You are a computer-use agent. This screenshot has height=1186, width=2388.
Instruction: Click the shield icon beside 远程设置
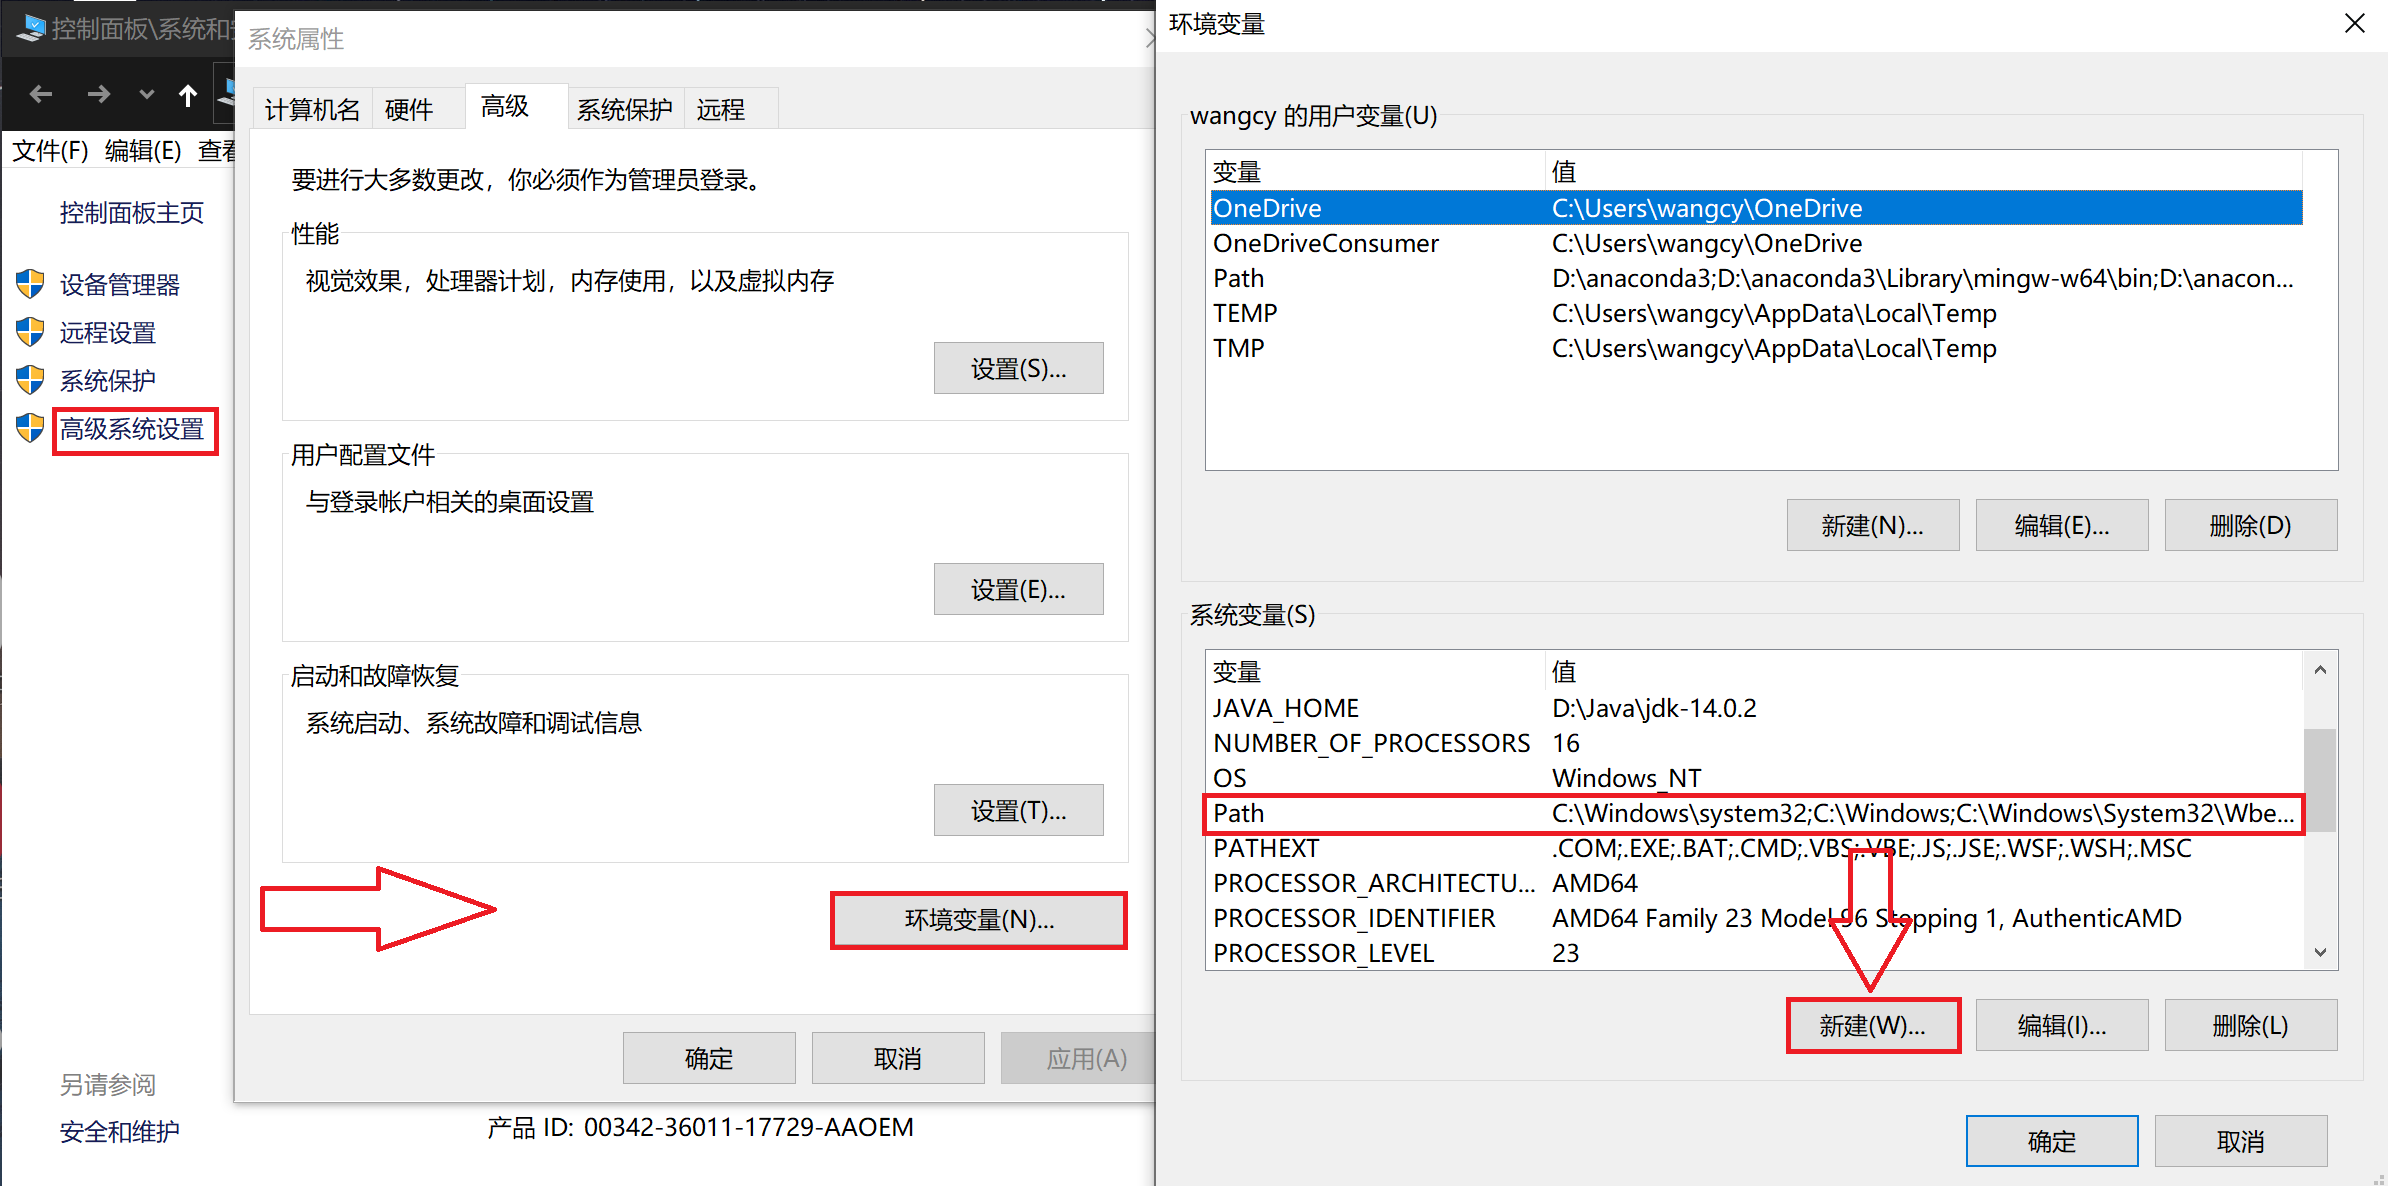30,332
